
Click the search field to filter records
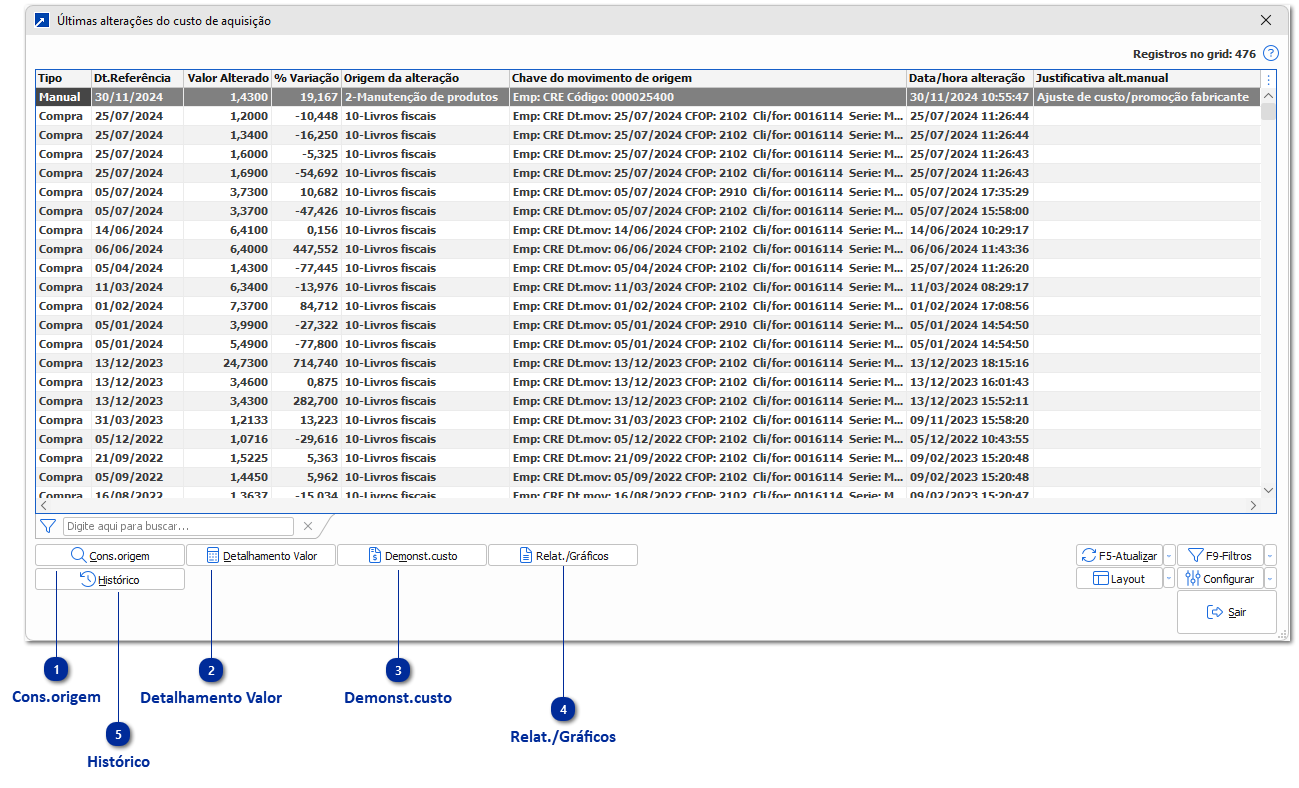pos(178,526)
